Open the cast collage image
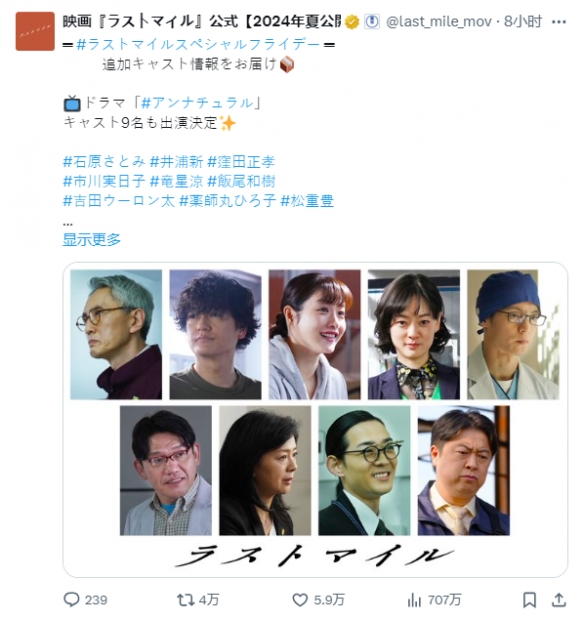The image size is (584, 621). (x=315, y=420)
